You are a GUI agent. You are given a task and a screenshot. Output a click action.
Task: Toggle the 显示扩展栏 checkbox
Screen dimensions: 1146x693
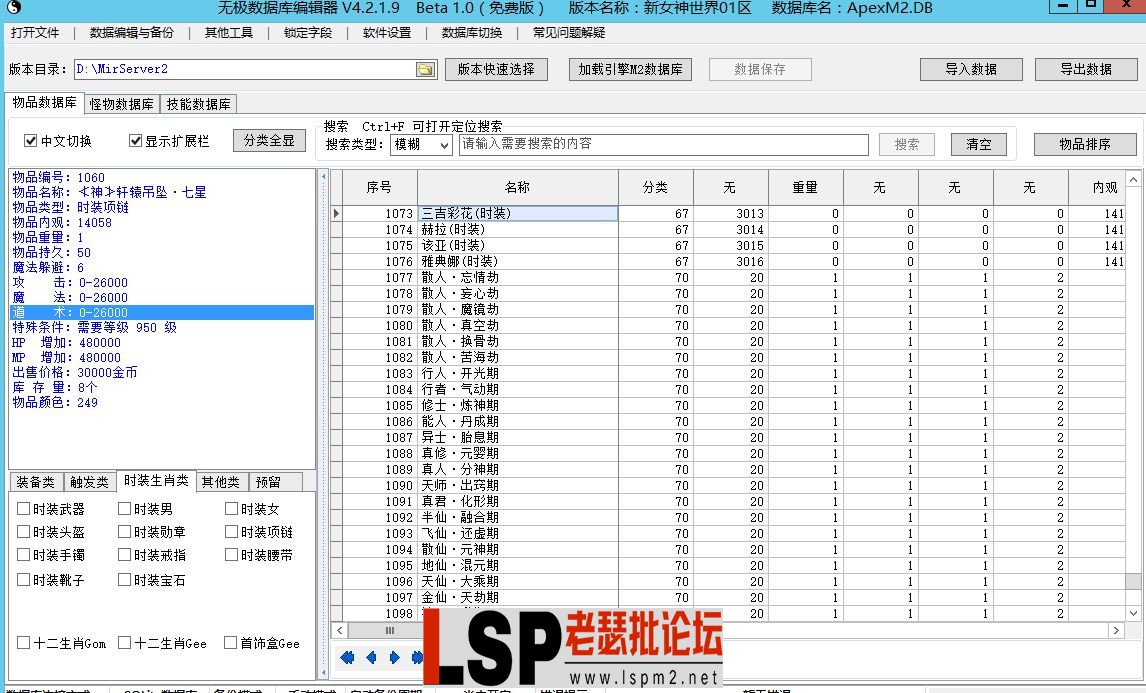[134, 140]
